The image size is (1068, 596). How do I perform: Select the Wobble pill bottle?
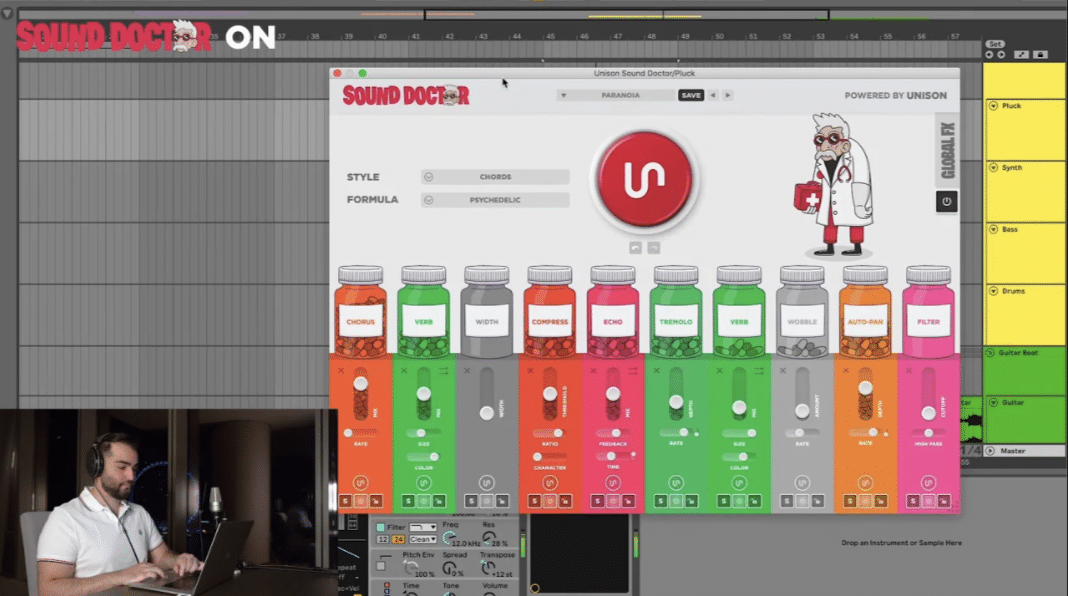802,312
